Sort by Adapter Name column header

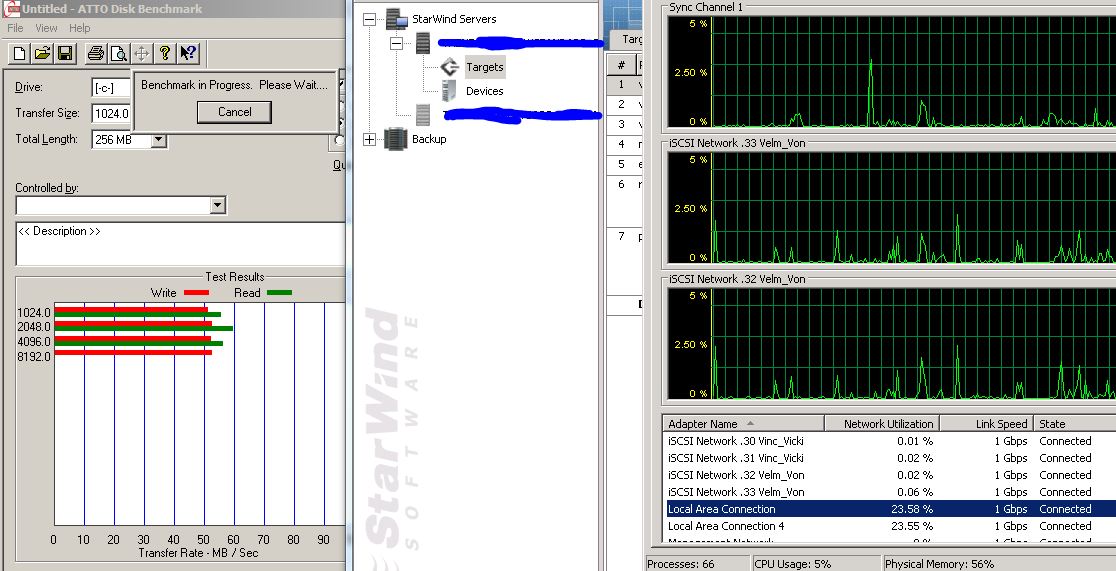tap(743, 424)
